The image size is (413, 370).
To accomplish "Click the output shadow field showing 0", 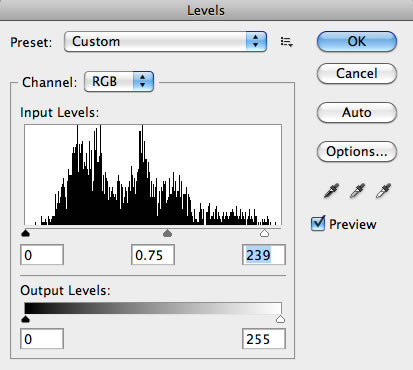I will pyautogui.click(x=42, y=339).
